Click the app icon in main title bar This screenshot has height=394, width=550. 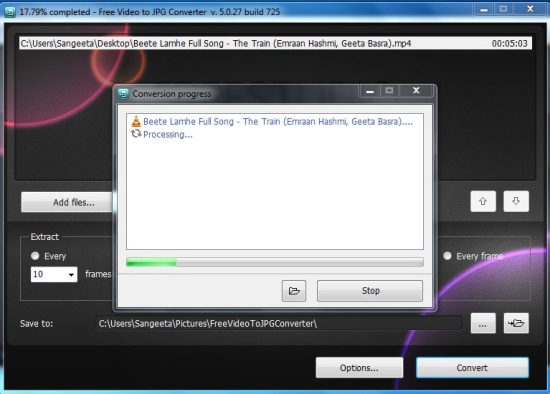[x=10, y=12]
